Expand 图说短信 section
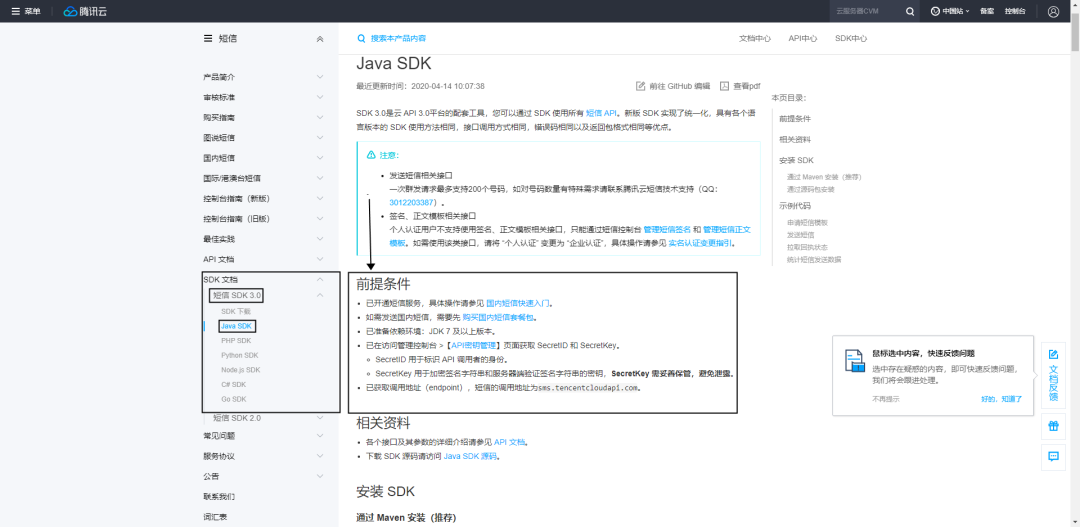1080x527 pixels. pyautogui.click(x=320, y=138)
